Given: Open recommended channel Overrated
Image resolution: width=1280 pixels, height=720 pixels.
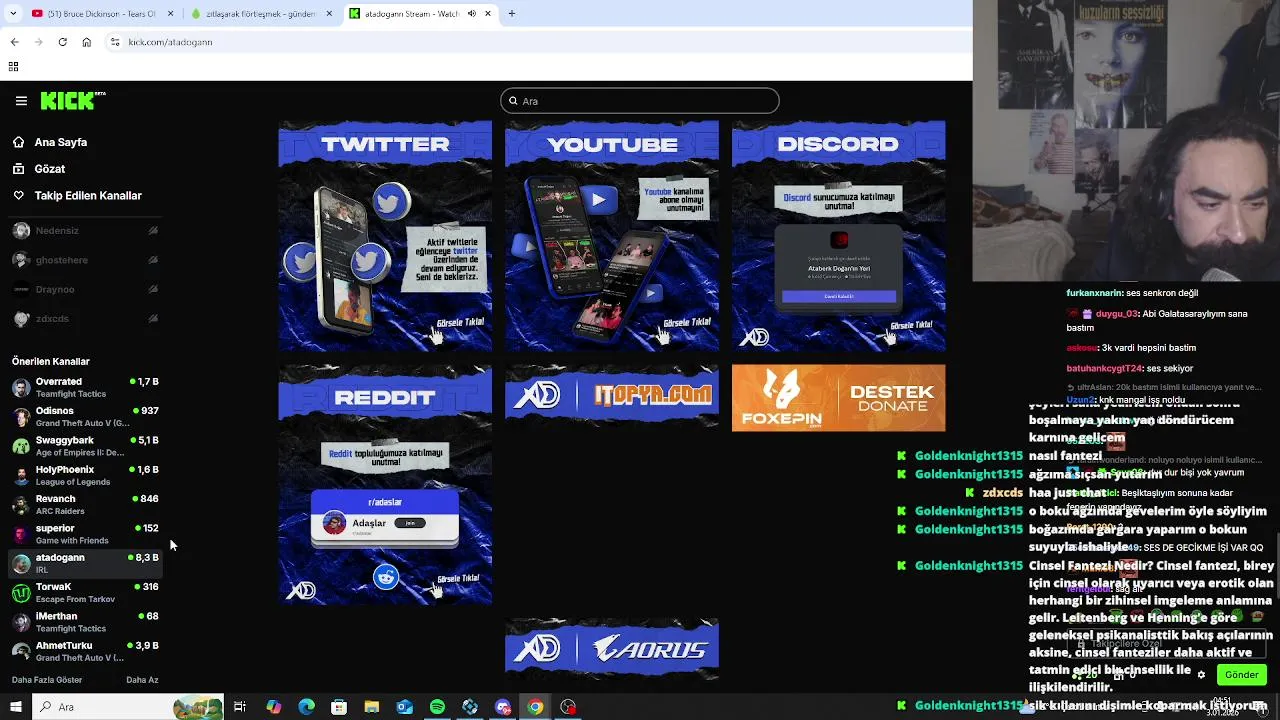Looking at the screenshot, I should tap(85, 388).
